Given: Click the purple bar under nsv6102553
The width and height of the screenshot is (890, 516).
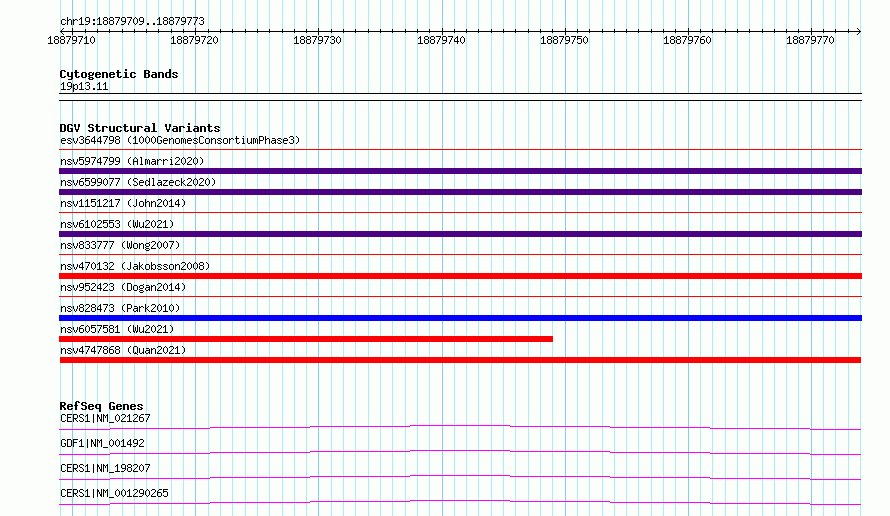Looking at the screenshot, I should click(x=460, y=234).
